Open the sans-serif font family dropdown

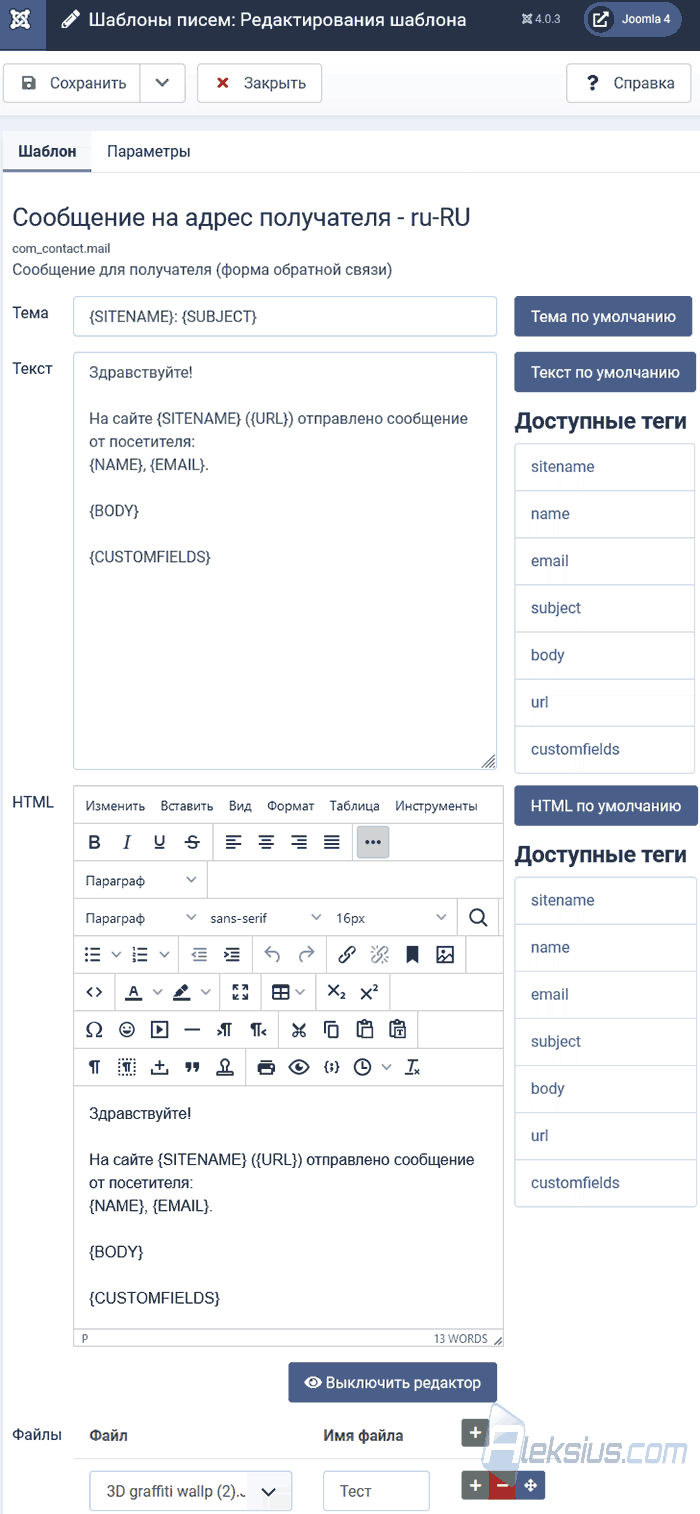(x=266, y=917)
